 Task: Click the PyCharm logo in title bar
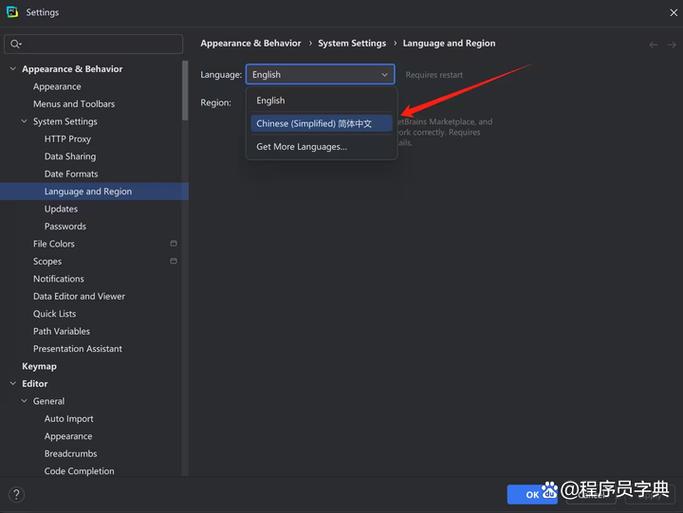(13, 12)
